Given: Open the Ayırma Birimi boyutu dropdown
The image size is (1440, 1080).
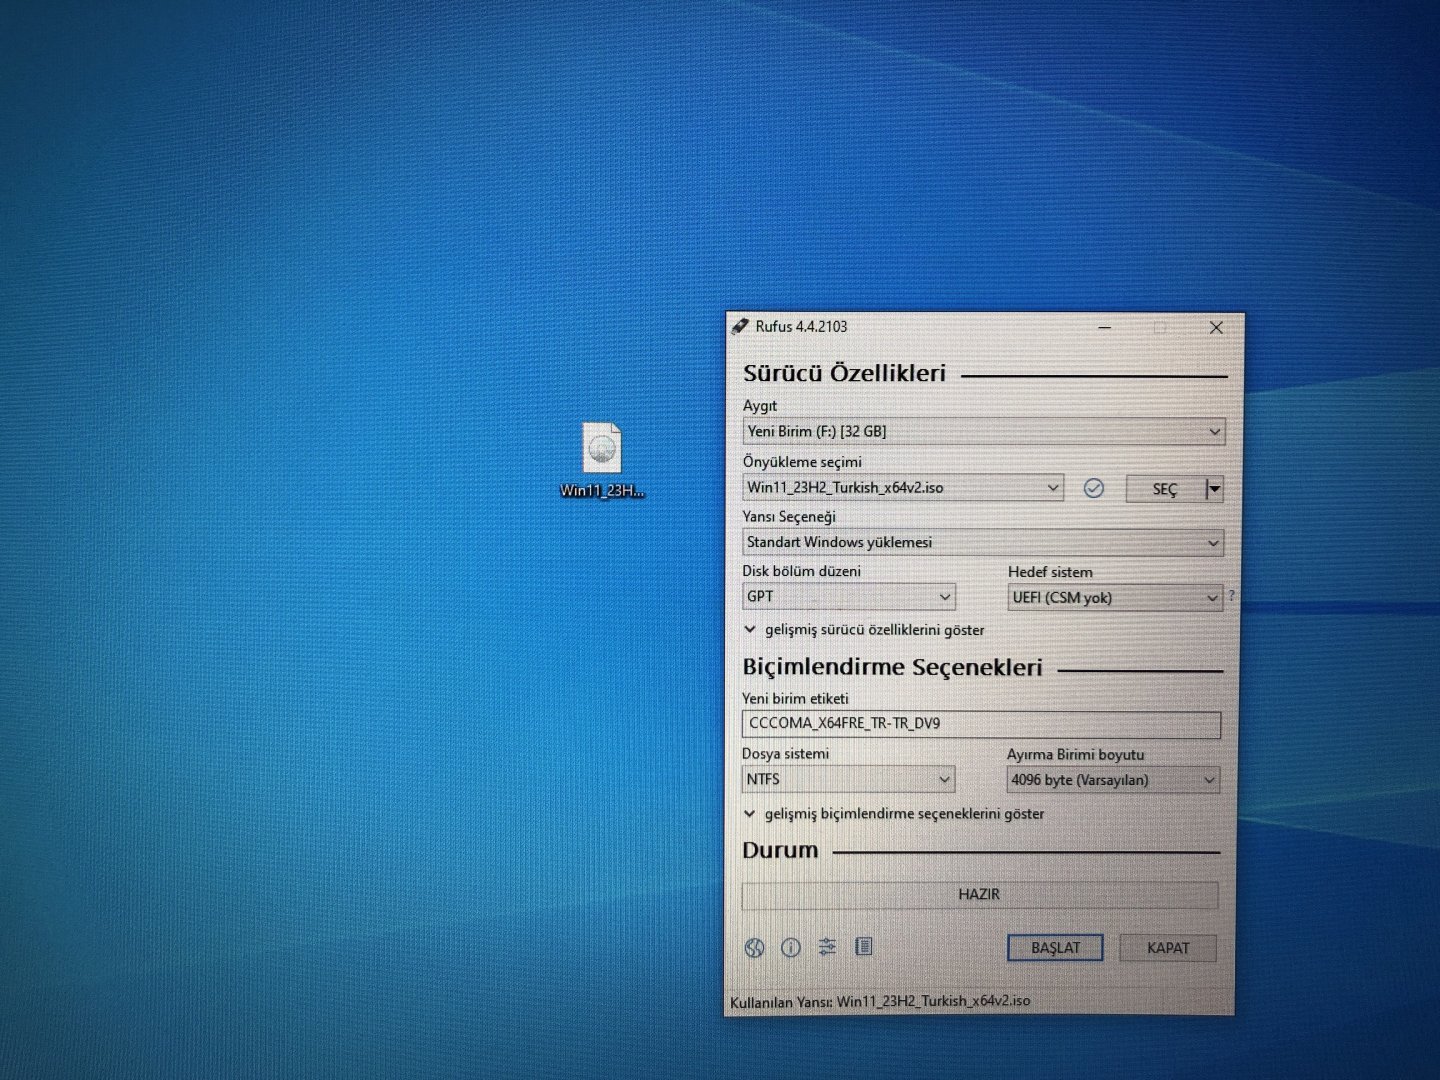Looking at the screenshot, I should click(1113, 780).
